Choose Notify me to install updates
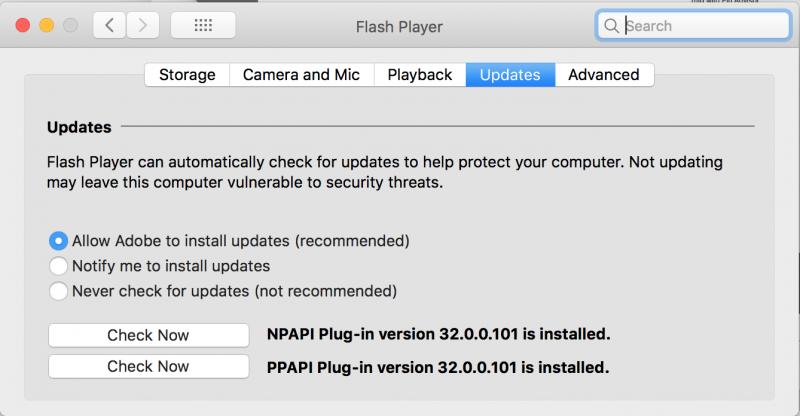Screen dimensions: 800x416 pos(59,266)
